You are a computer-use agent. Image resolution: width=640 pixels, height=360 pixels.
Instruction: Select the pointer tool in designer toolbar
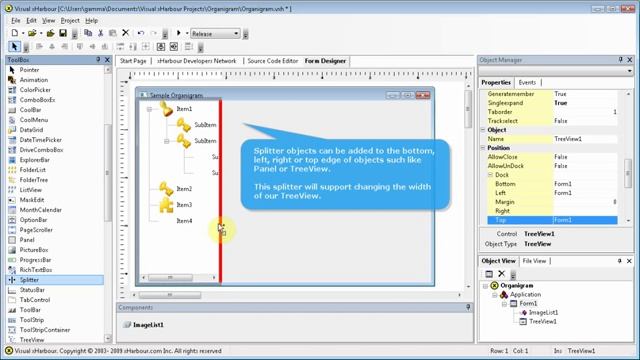(14, 47)
